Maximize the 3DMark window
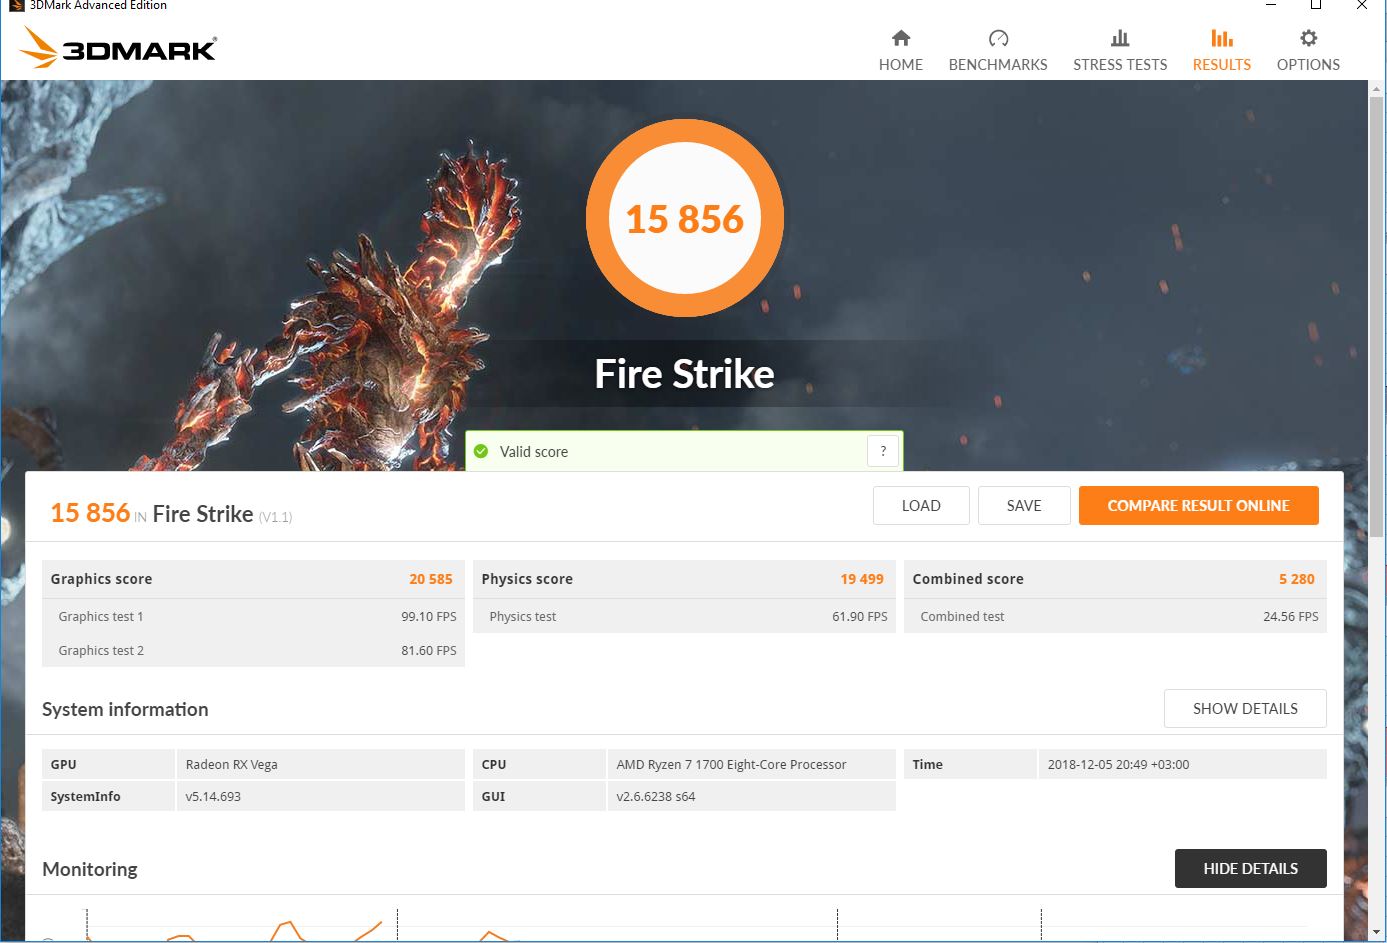Screen dimensions: 1387x943 click(x=1316, y=6)
